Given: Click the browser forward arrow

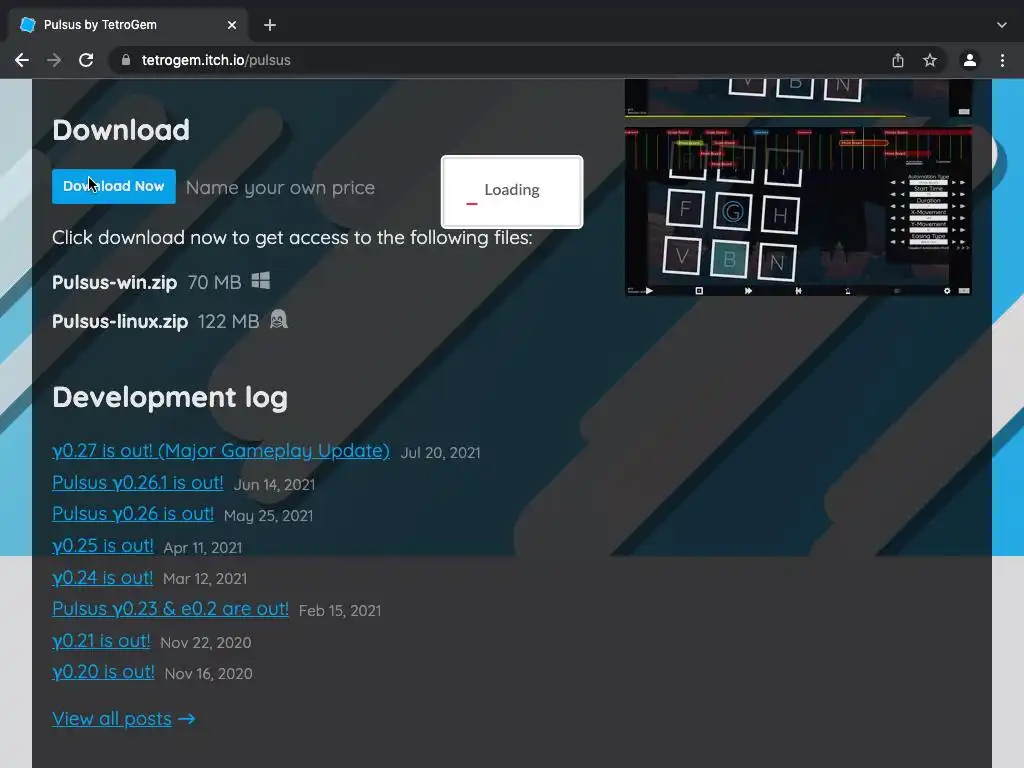Looking at the screenshot, I should tap(54, 60).
